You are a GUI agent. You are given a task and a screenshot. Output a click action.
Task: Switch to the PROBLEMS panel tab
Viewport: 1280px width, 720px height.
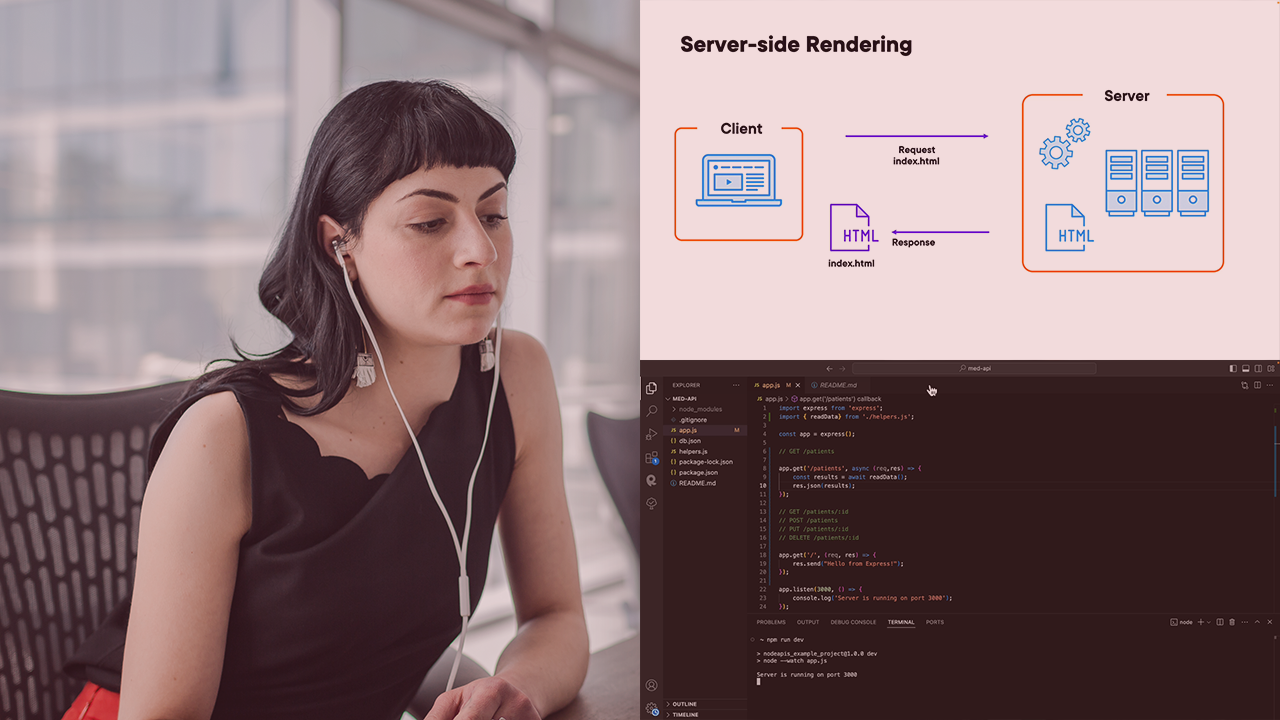point(770,622)
